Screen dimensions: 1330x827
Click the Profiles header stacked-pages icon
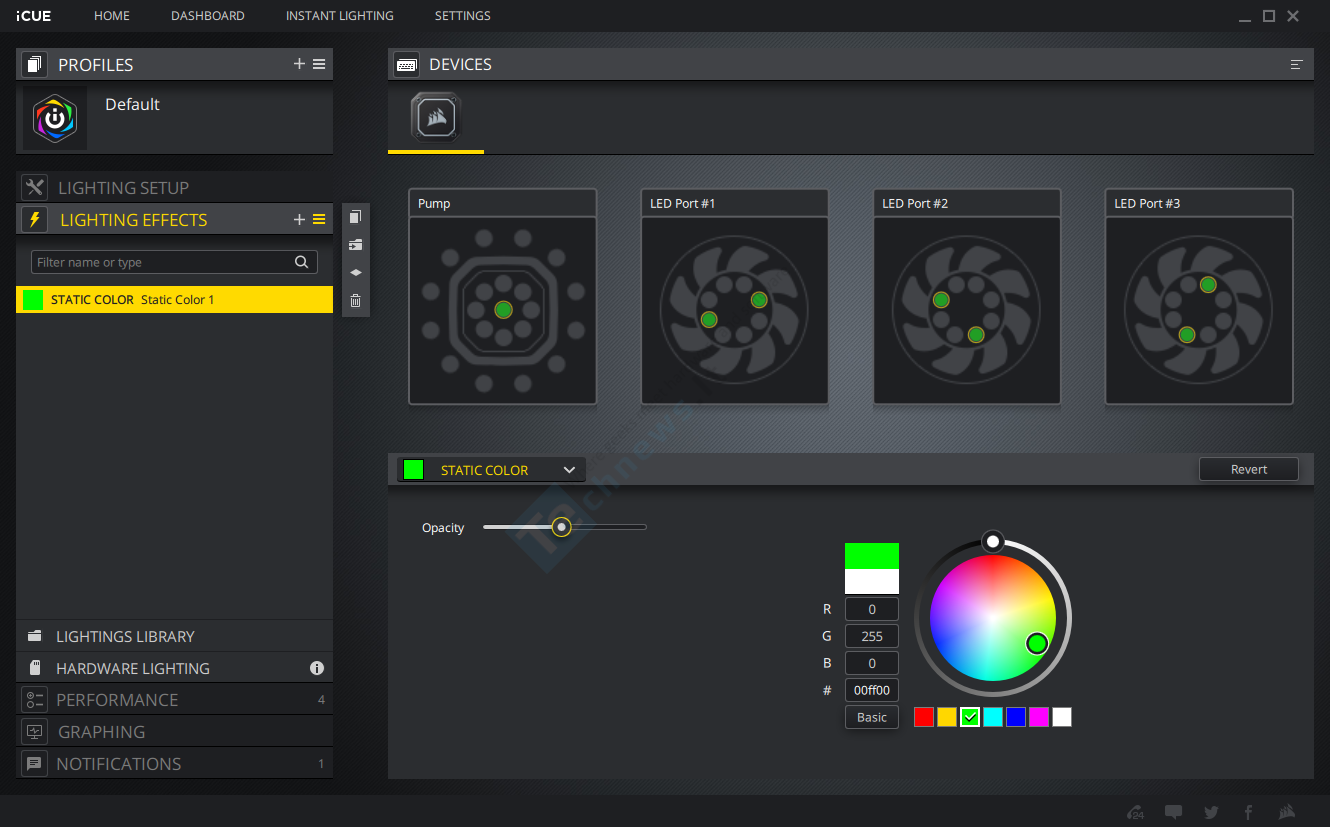click(36, 64)
